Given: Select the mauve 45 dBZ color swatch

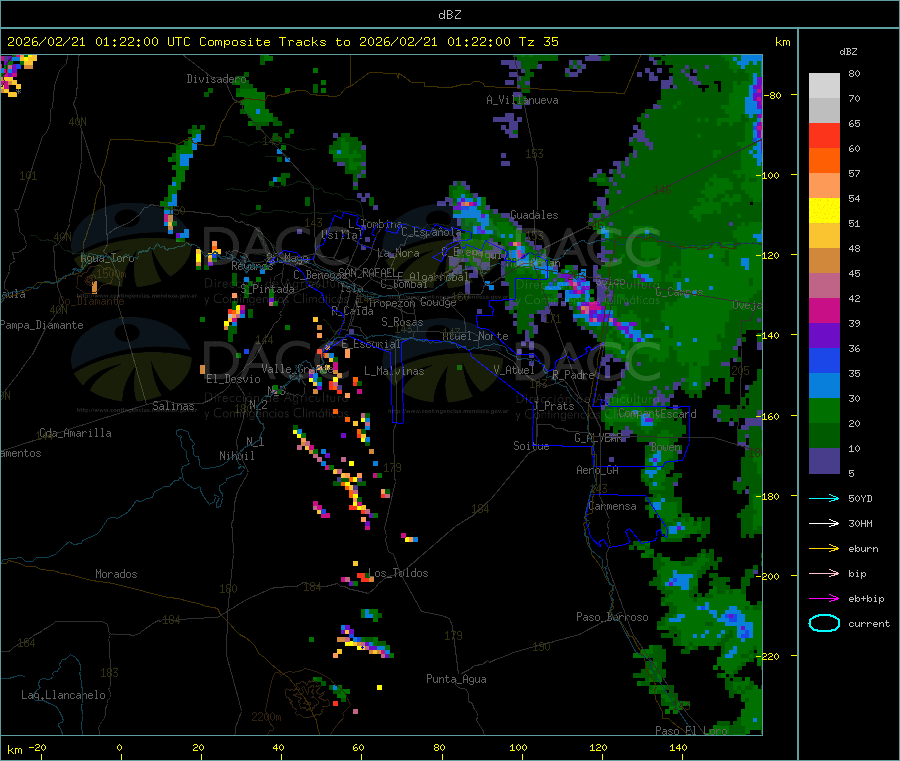Looking at the screenshot, I should pos(824,285).
